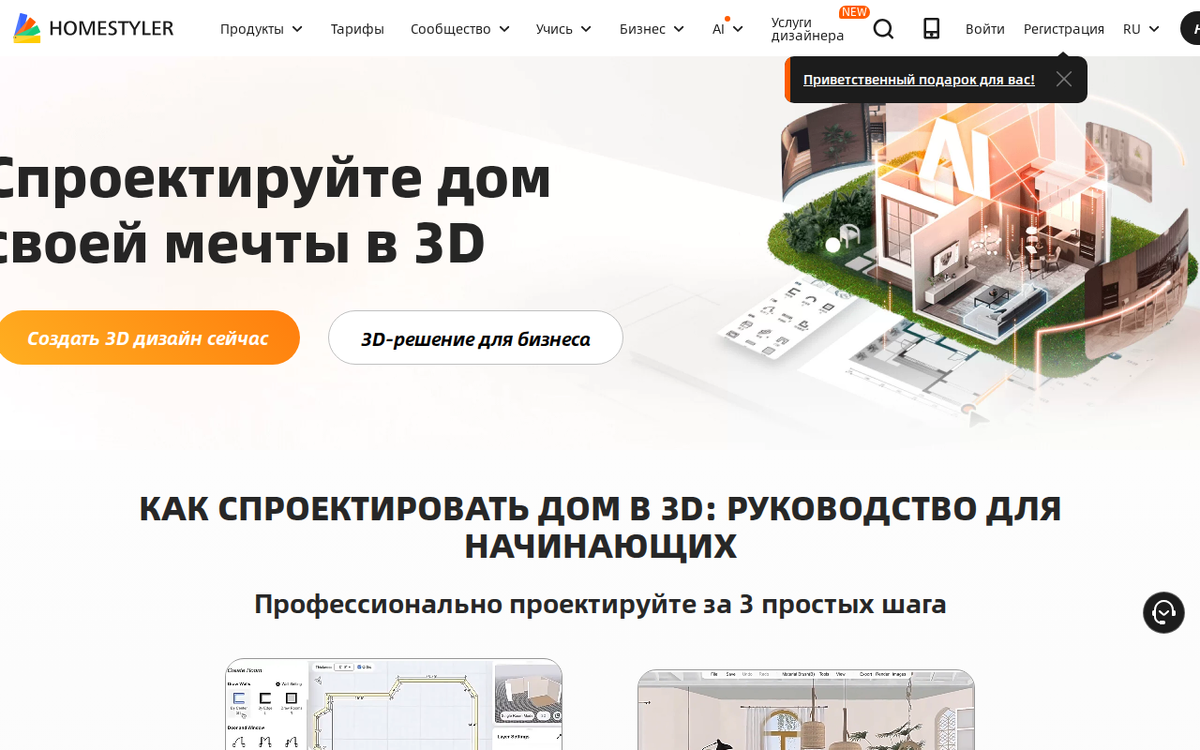
Task: Open the RU language selector
Action: 1141,29
